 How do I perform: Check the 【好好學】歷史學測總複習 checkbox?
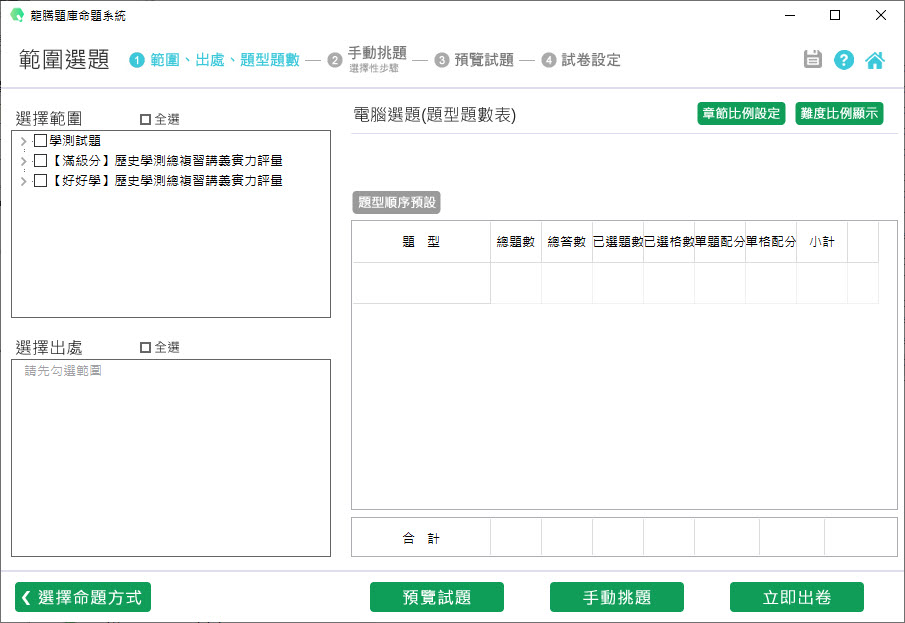click(x=40, y=181)
